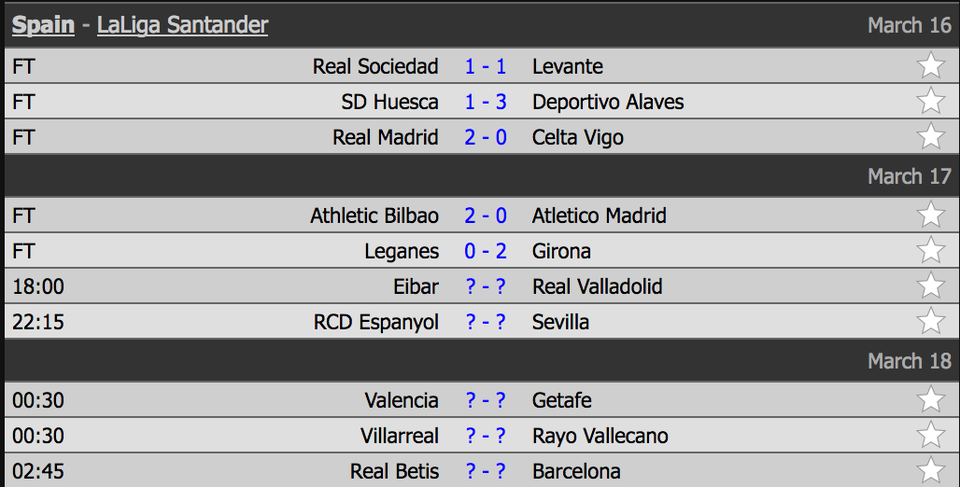Viewport: 960px width, 487px height.
Task: Click the SD Huesca 1 - 3 score
Action: tap(485, 102)
